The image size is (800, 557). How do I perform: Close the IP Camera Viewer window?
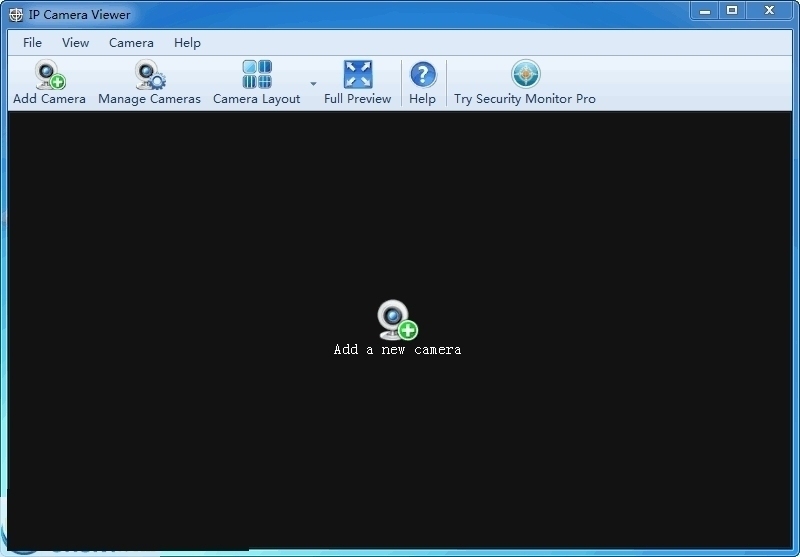769,11
